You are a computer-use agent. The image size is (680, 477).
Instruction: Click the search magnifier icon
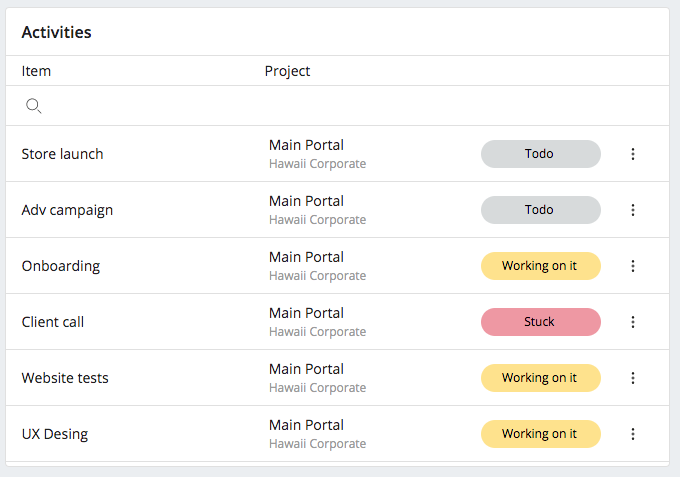33,106
